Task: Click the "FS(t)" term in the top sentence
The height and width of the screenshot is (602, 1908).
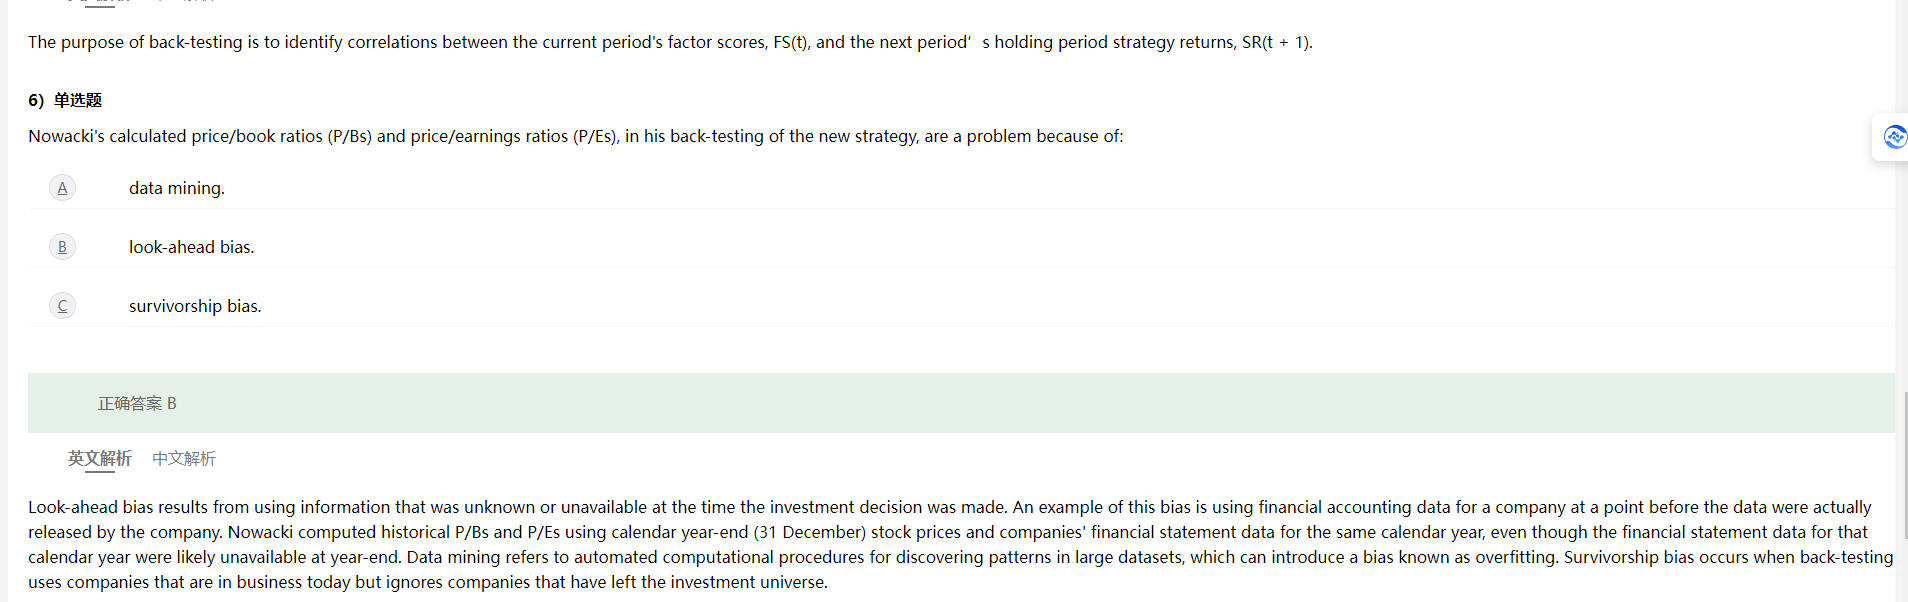Action: point(791,42)
